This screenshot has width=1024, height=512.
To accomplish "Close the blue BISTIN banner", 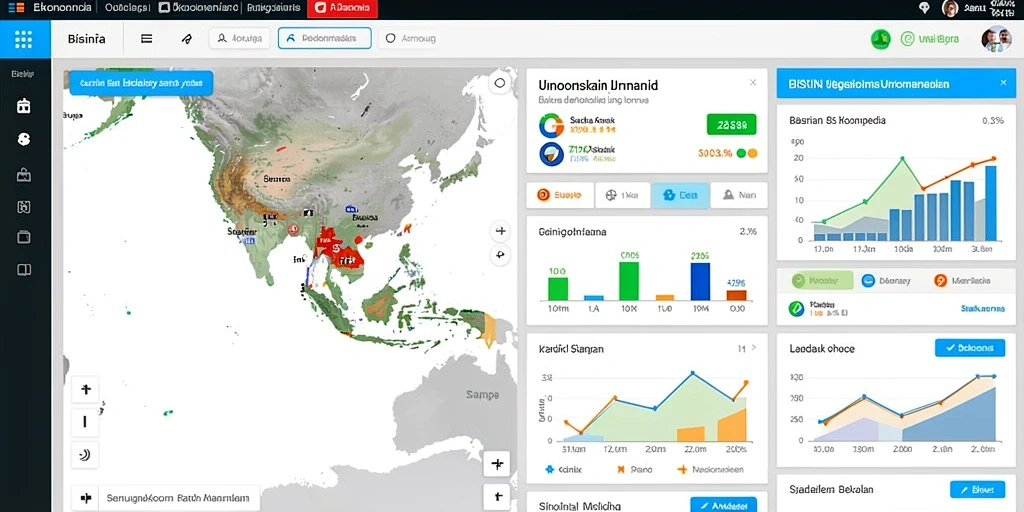I will click(1003, 83).
